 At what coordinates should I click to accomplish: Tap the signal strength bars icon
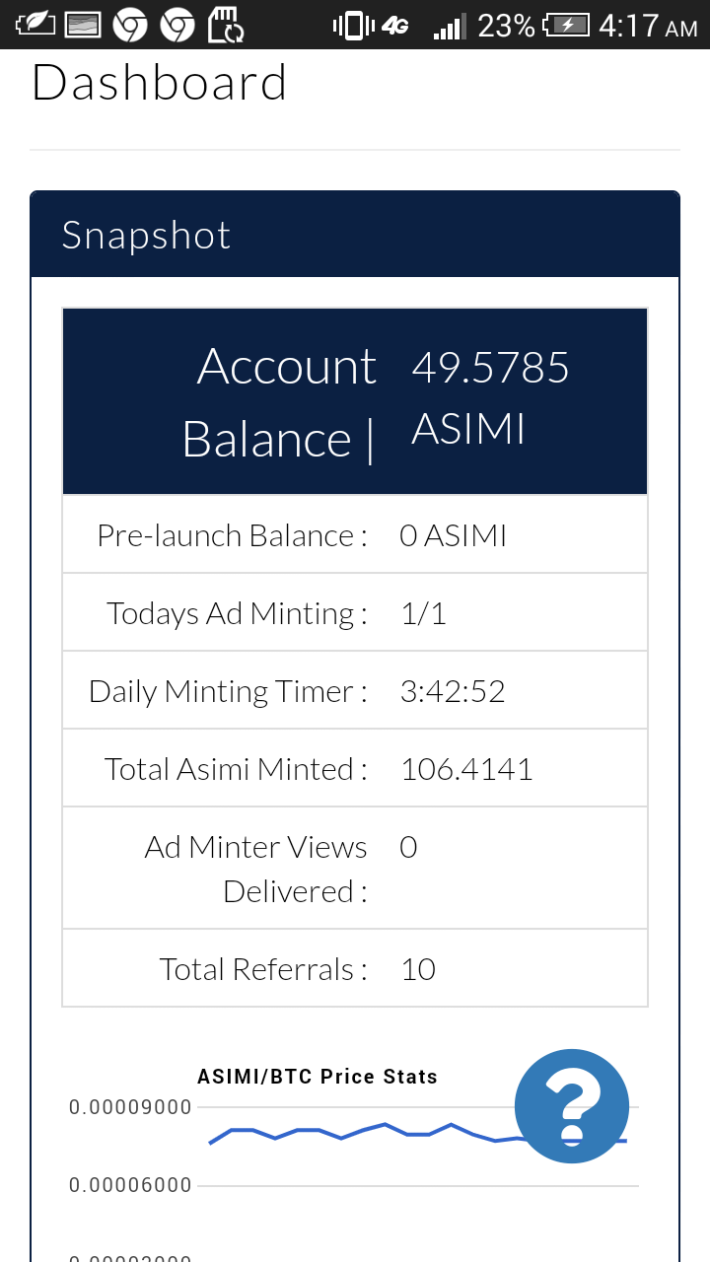tap(450, 26)
